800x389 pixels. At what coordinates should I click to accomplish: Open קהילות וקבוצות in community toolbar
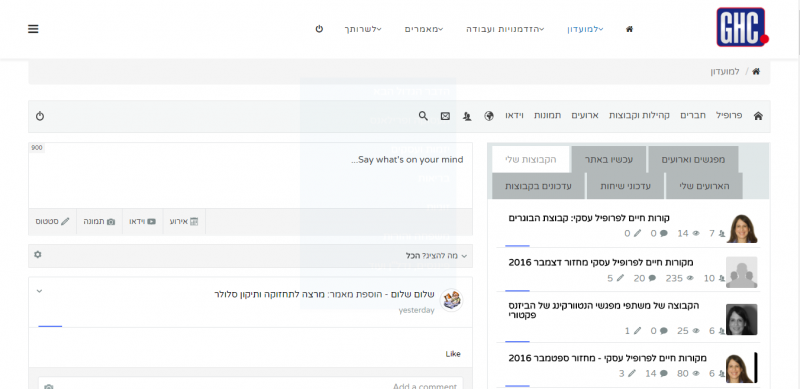(639, 115)
